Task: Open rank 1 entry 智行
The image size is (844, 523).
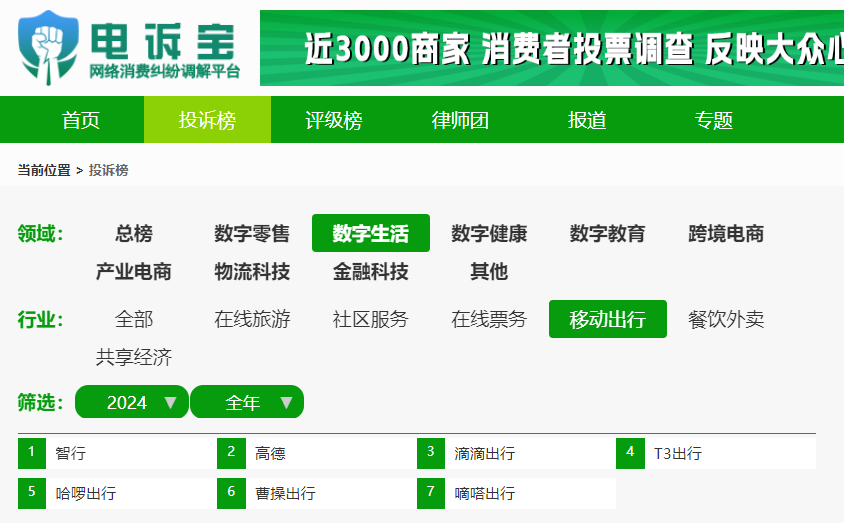Action: 117,453
